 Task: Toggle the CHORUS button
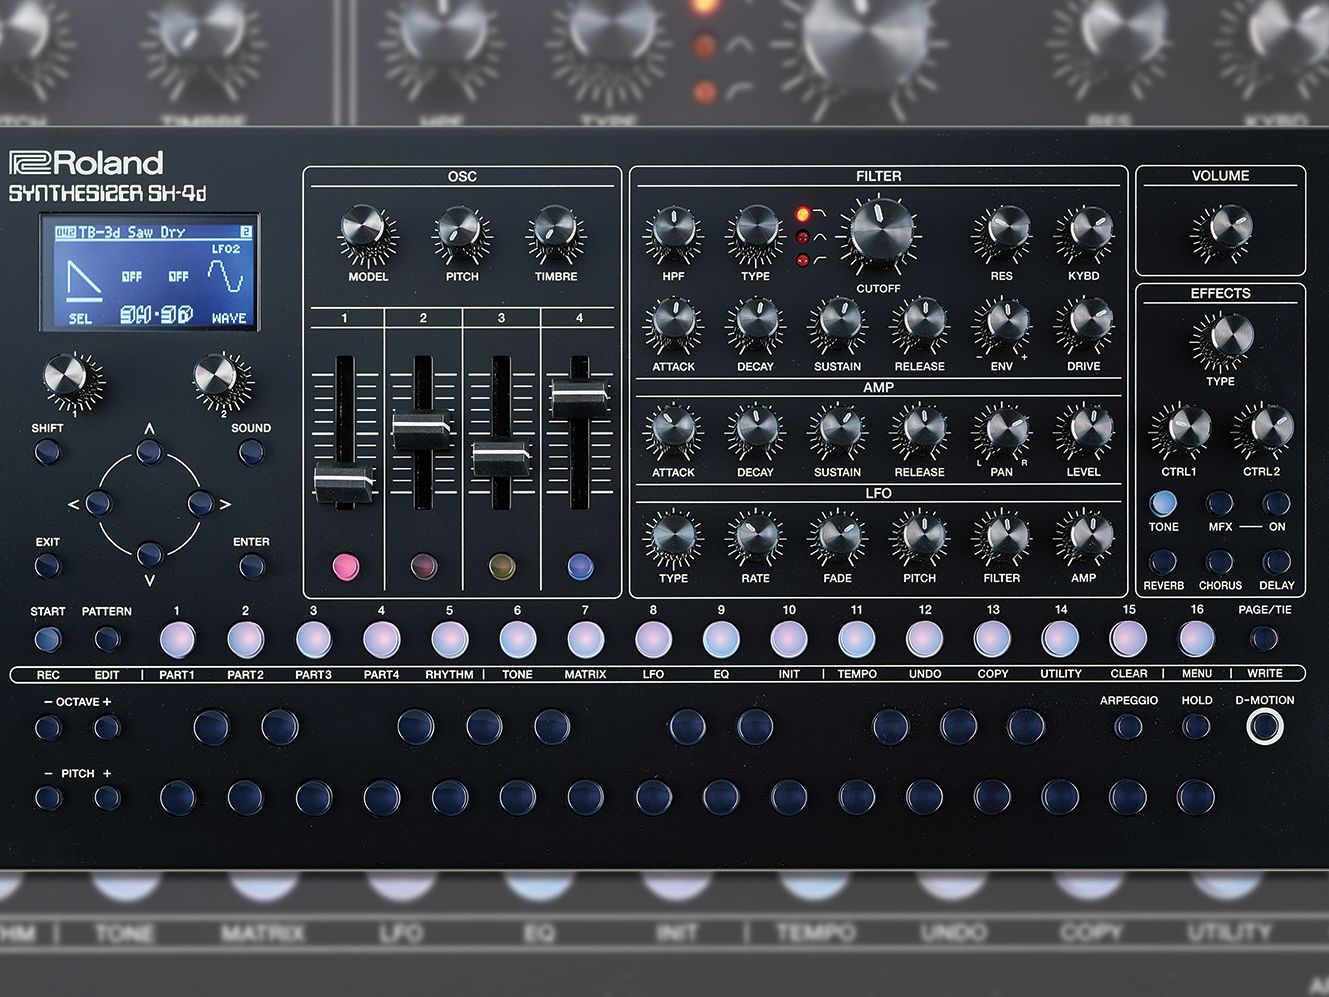tap(1219, 562)
